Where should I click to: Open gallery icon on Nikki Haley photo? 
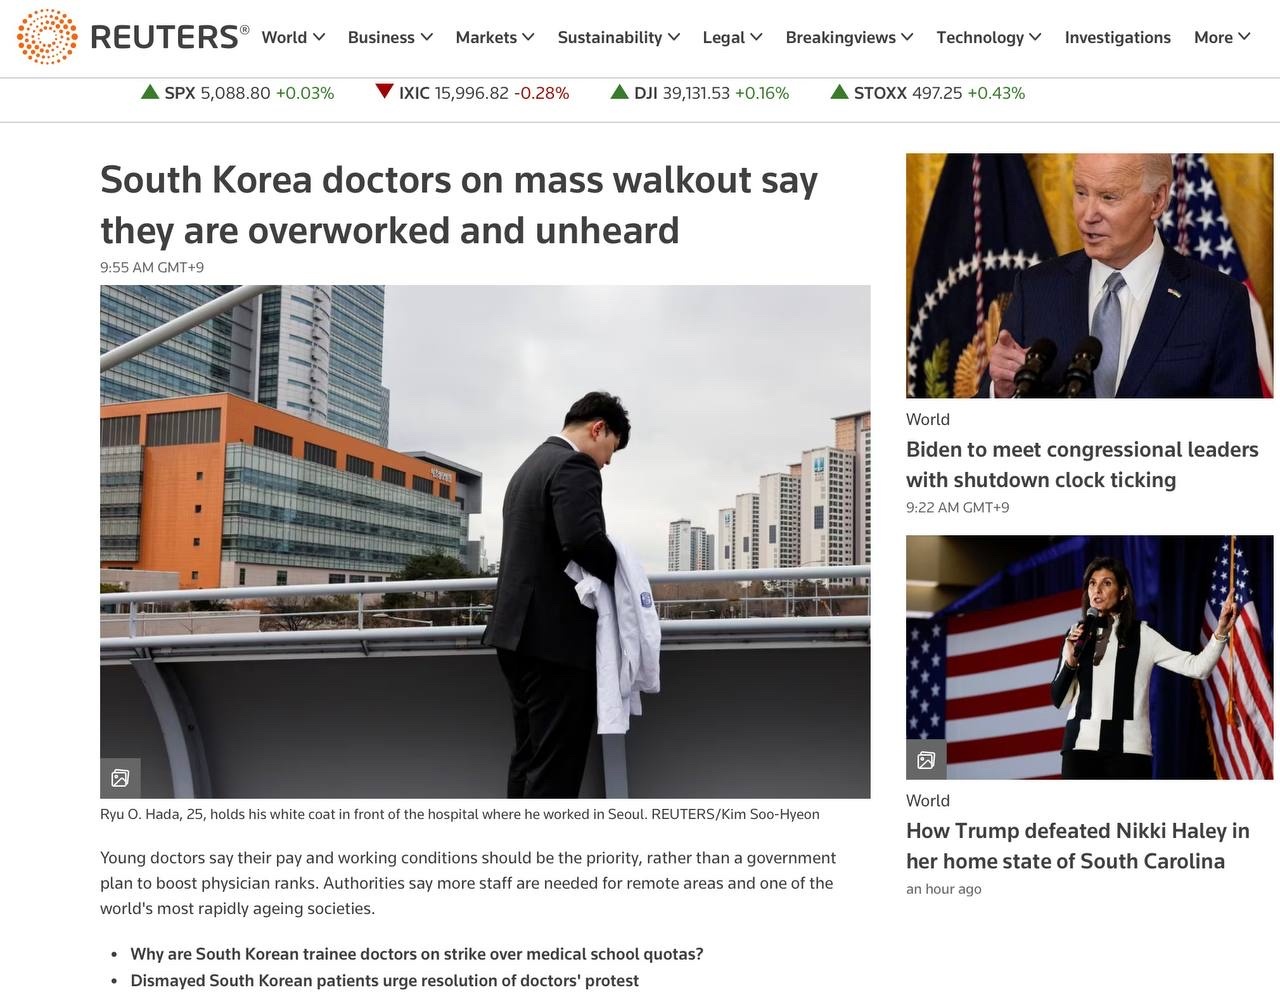coord(926,760)
